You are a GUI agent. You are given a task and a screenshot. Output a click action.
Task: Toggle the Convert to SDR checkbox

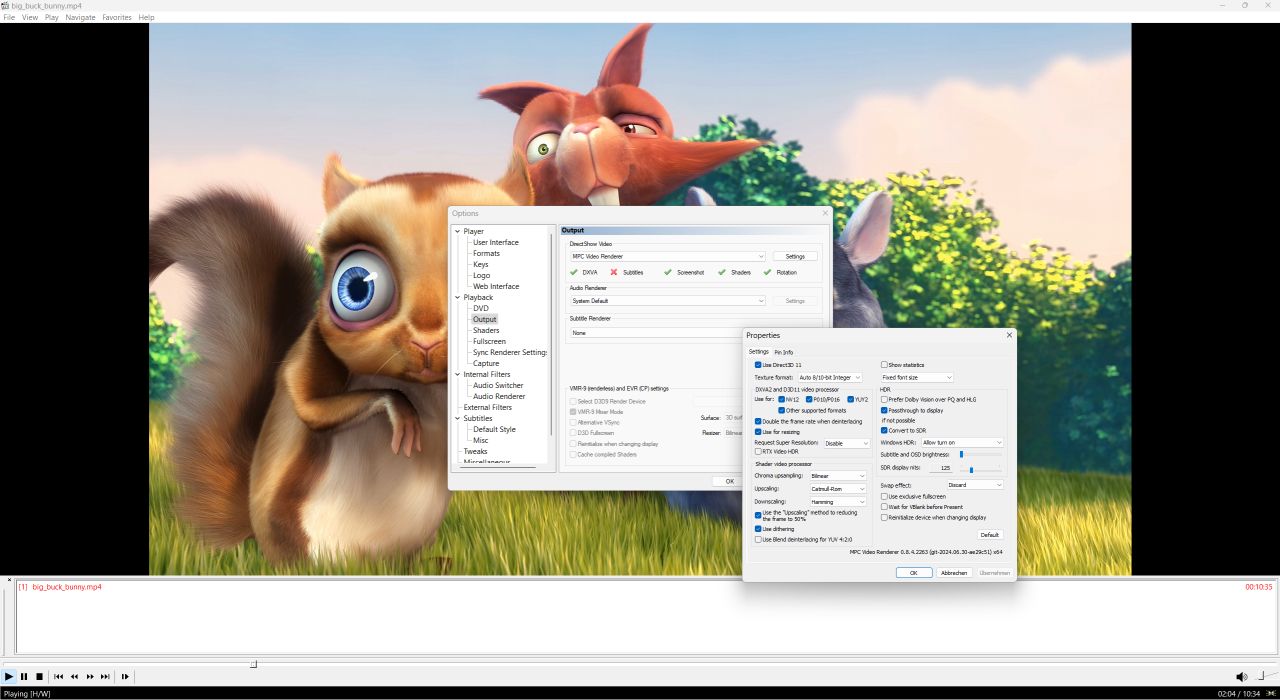tap(884, 430)
